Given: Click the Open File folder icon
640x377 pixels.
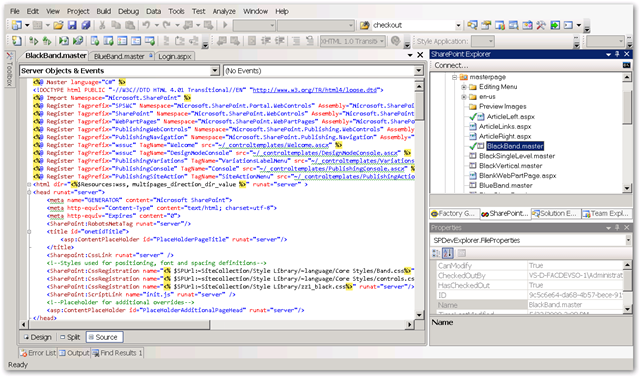Looking at the screenshot, I should pos(58,25).
